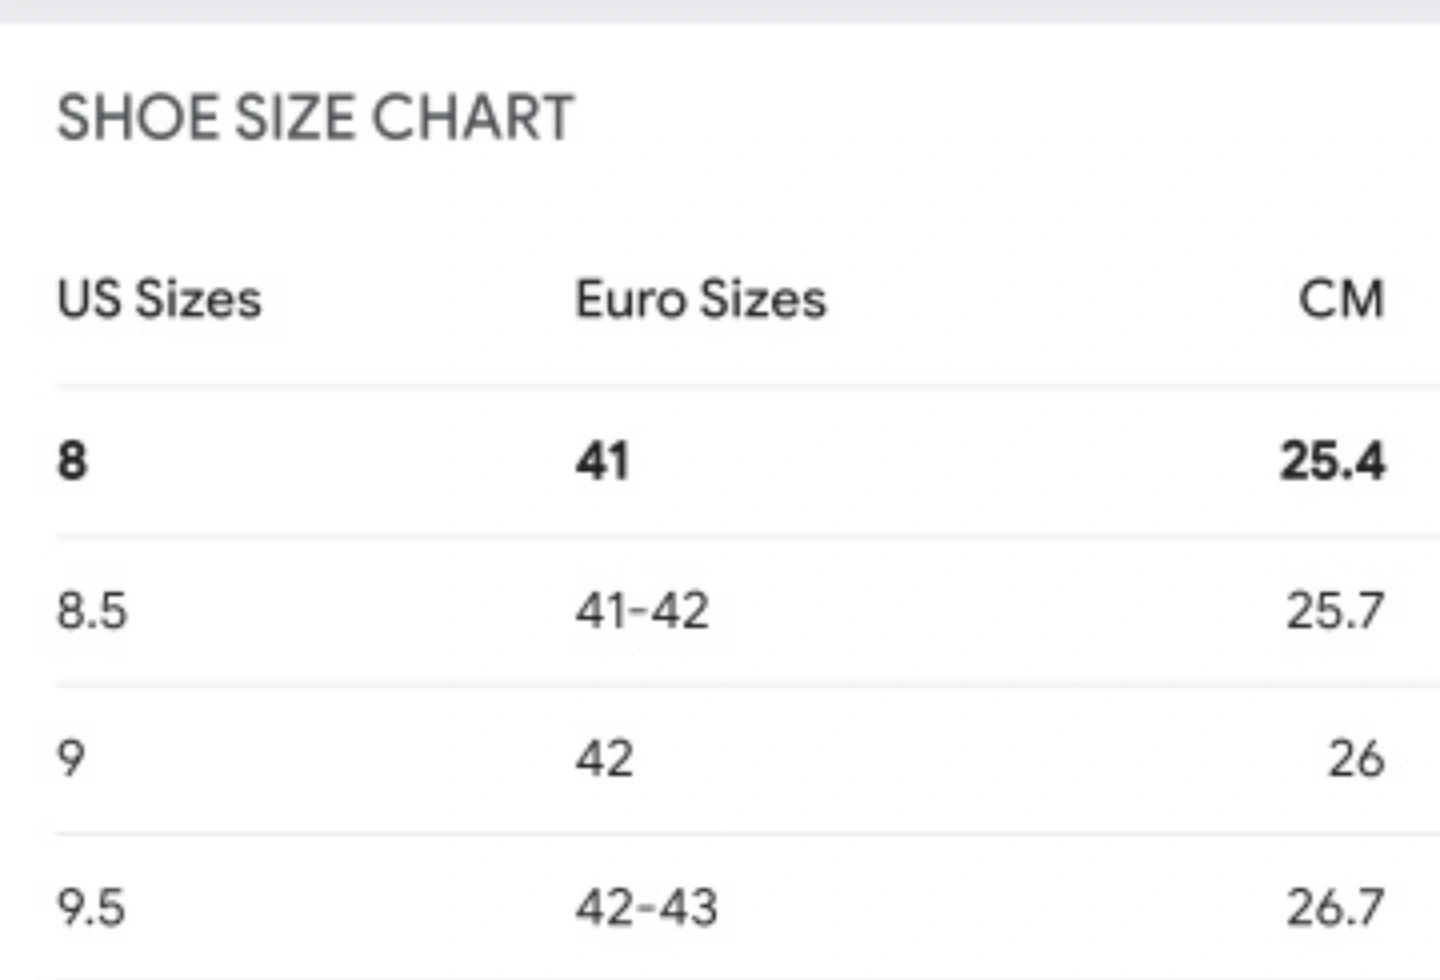Click the SHOE SIZE CHART title
This screenshot has width=1440, height=980.
click(315, 118)
